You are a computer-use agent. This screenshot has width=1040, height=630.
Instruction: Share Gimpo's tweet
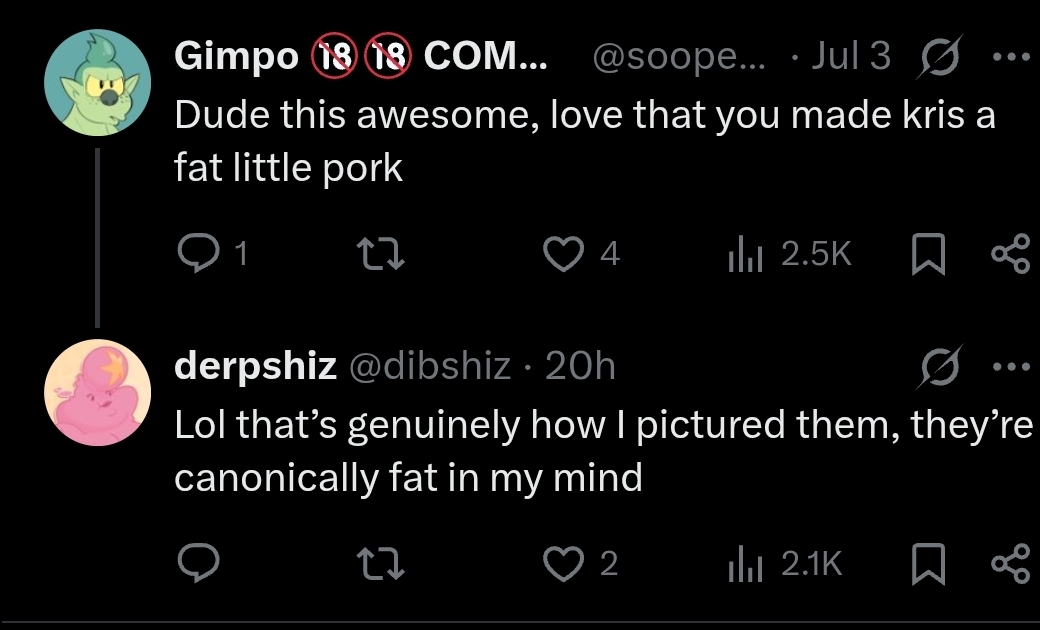pos(1010,254)
